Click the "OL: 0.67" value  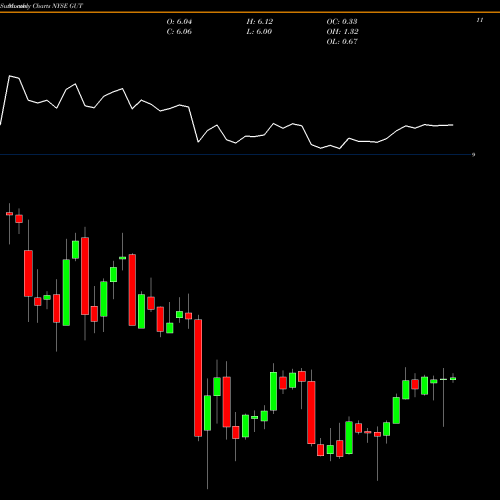coord(342,42)
